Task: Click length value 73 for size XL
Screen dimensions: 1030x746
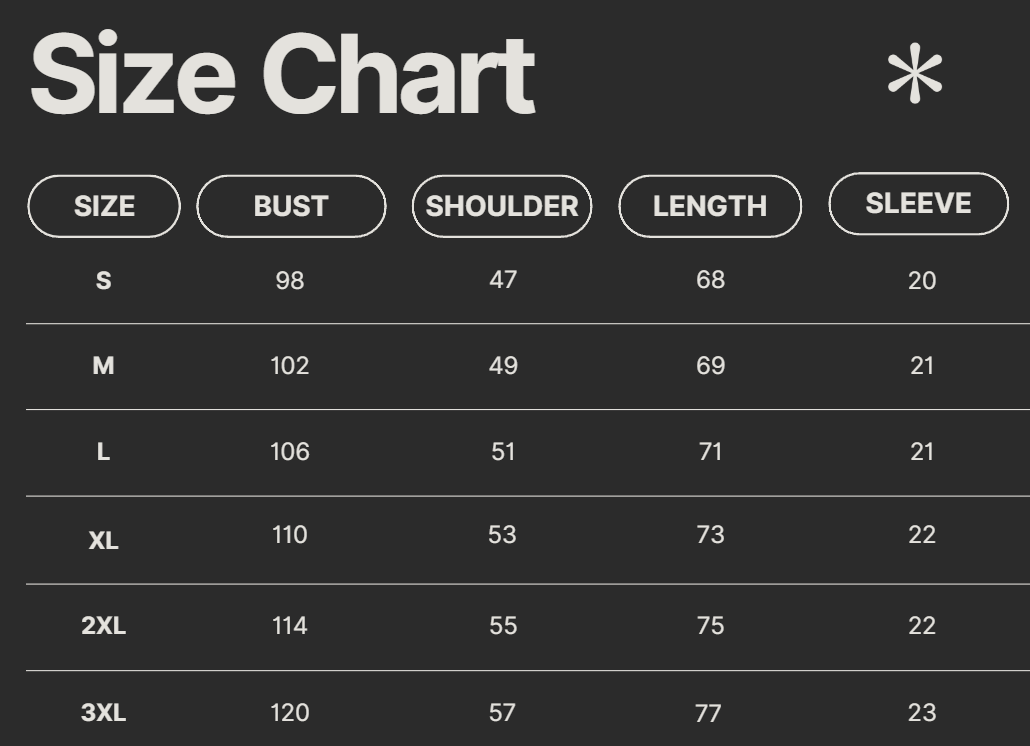Action: pyautogui.click(x=710, y=535)
